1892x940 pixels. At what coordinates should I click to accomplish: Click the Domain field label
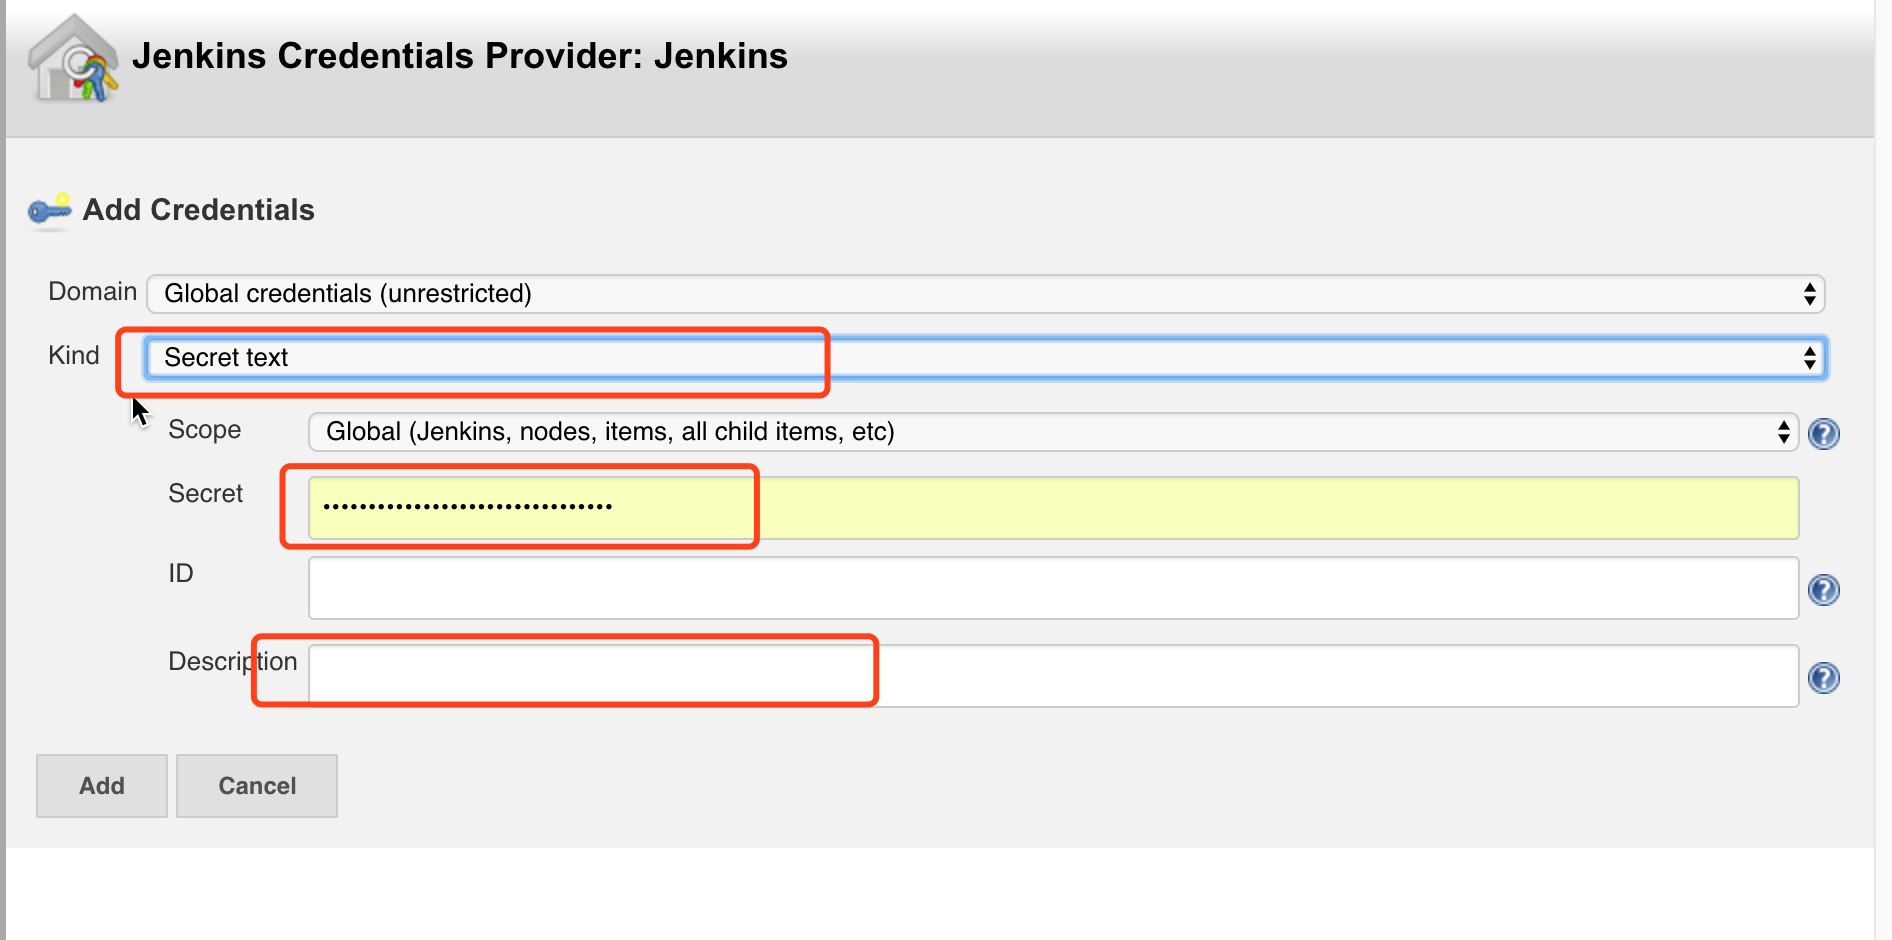pos(92,292)
